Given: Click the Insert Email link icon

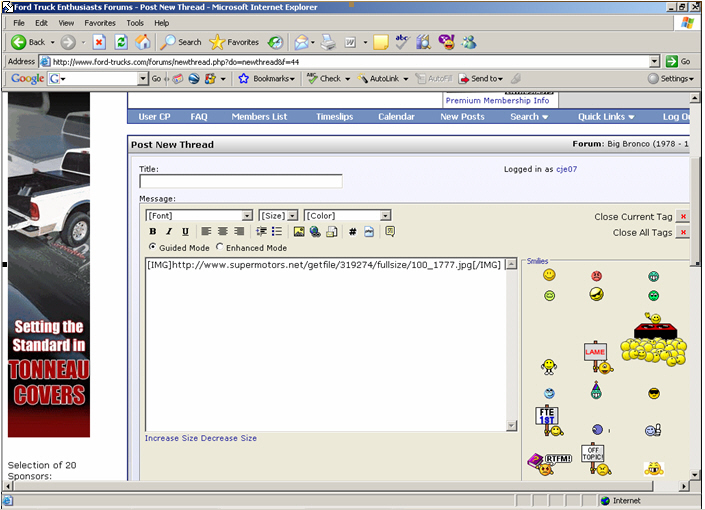Looking at the screenshot, I should (x=332, y=232).
